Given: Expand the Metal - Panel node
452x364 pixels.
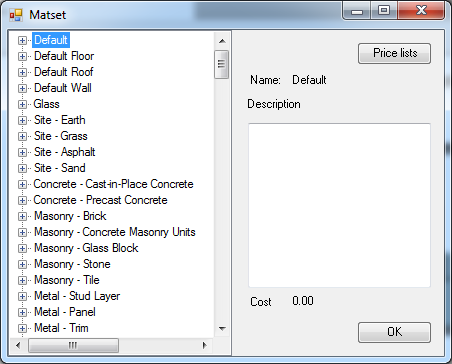Looking at the screenshot, I should tap(22, 312).
